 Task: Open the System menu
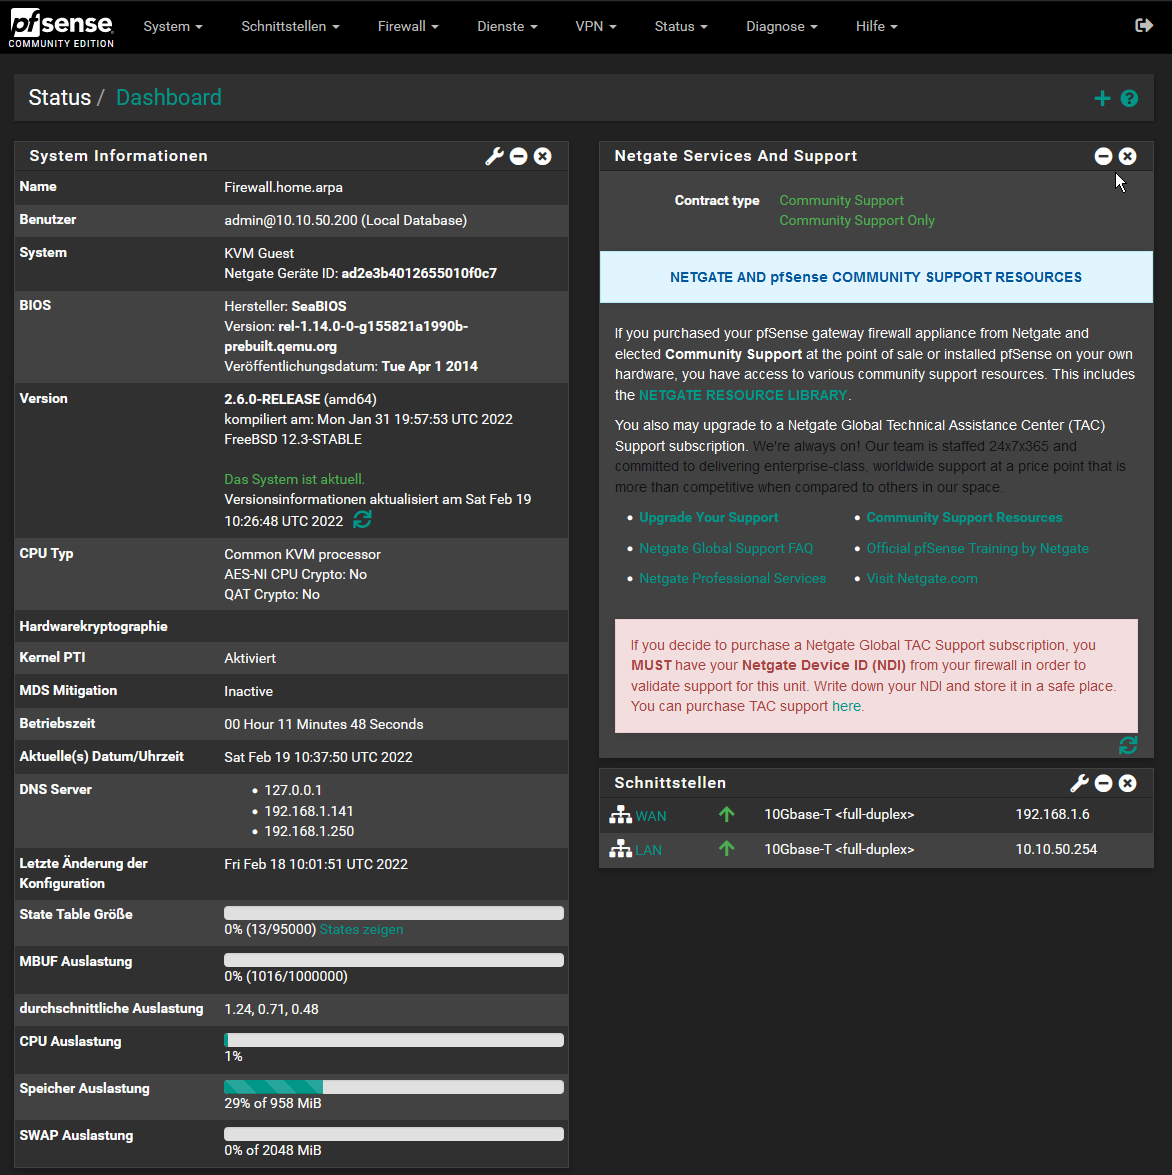click(x=173, y=26)
